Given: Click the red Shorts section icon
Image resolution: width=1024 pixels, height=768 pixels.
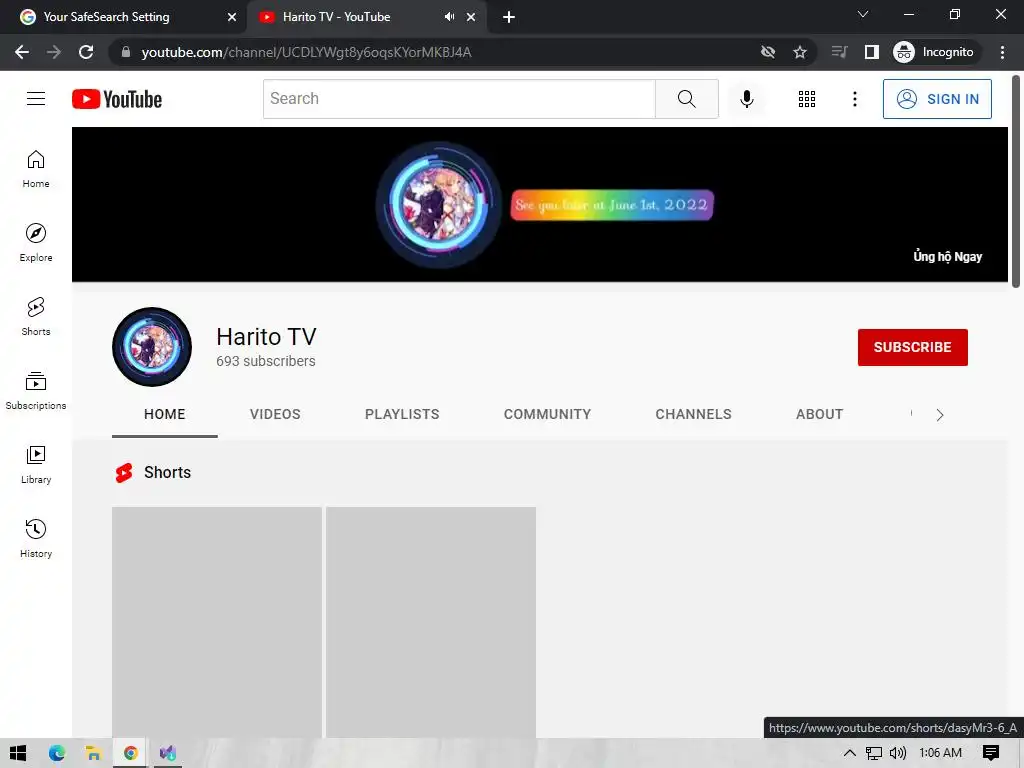Looking at the screenshot, I should point(124,472).
